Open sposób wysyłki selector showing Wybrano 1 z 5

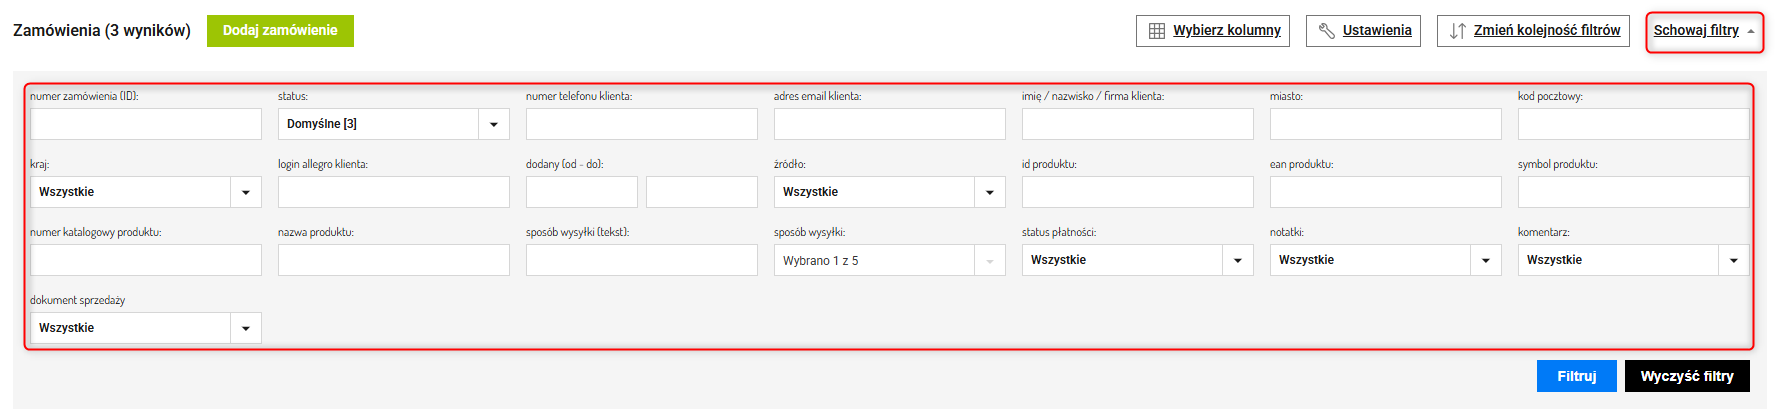click(x=889, y=260)
